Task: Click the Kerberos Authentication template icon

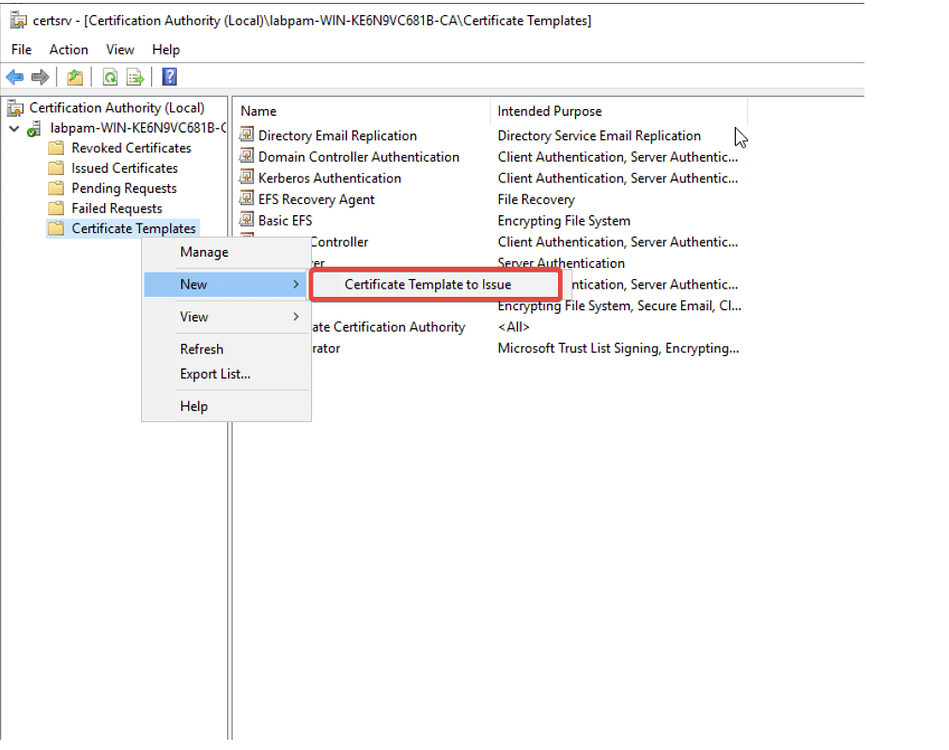Action: pos(246,177)
